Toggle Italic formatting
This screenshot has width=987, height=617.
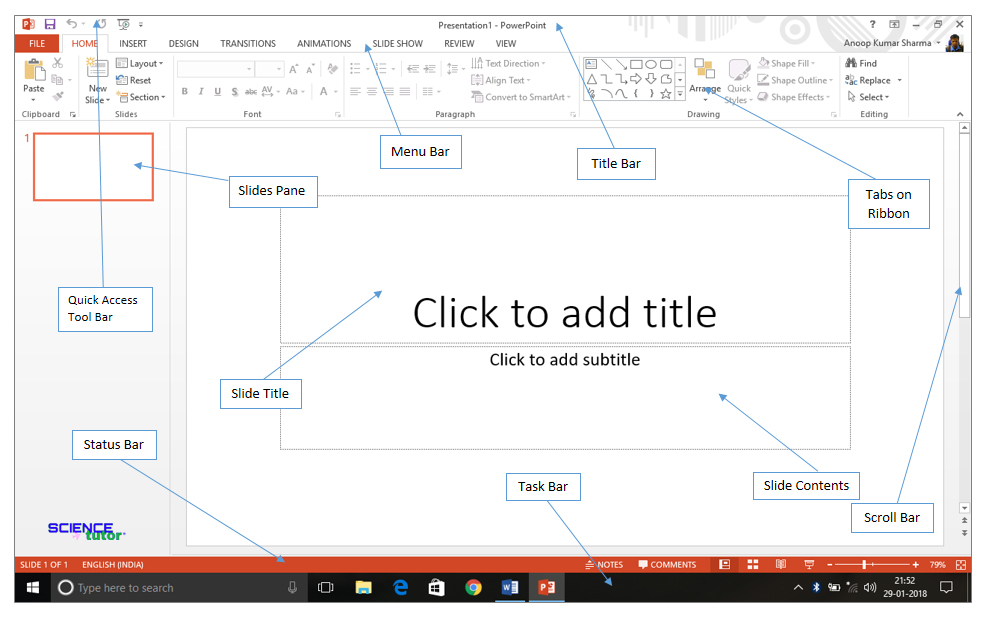tap(201, 90)
